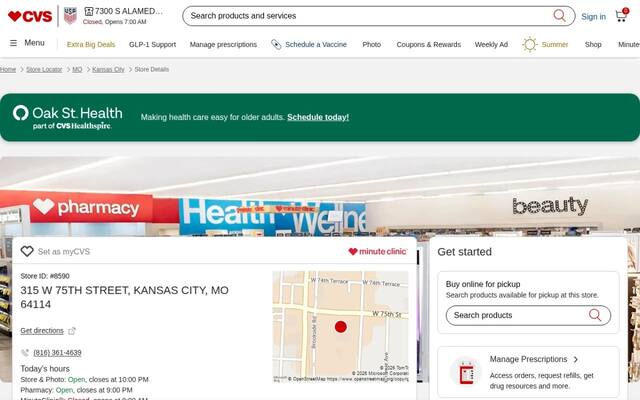Click the Summer sun icon
This screenshot has width=640, height=400.
pyautogui.click(x=530, y=44)
